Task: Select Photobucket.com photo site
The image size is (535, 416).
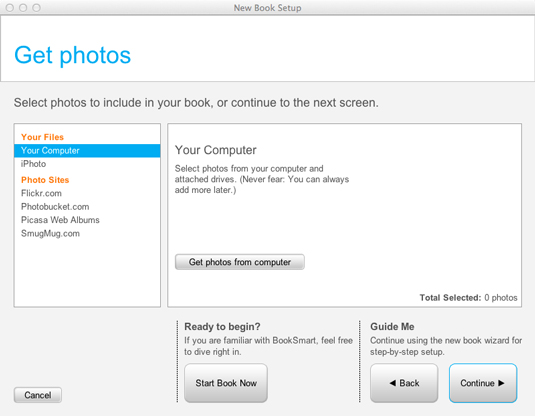Action: (55, 206)
